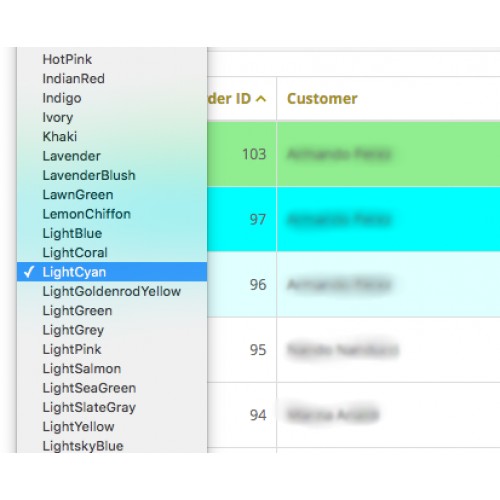Choose IndianRed in the dropdown list
Viewport: 500px width, 500px height.
[x=112, y=79]
